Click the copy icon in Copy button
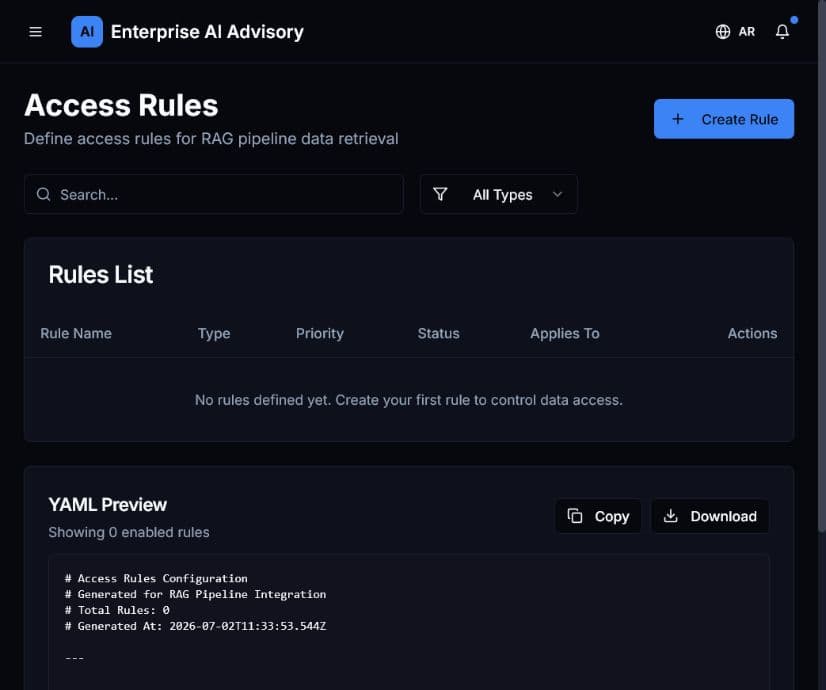826x690 pixels. pyautogui.click(x=575, y=516)
